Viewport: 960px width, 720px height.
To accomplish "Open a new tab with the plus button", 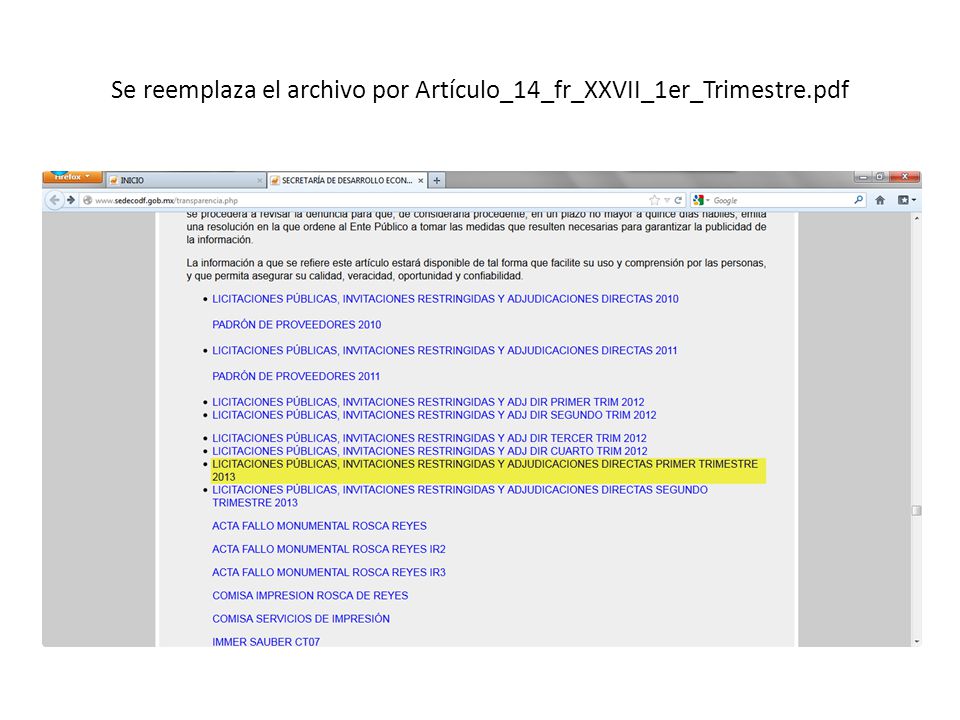I will click(437, 180).
